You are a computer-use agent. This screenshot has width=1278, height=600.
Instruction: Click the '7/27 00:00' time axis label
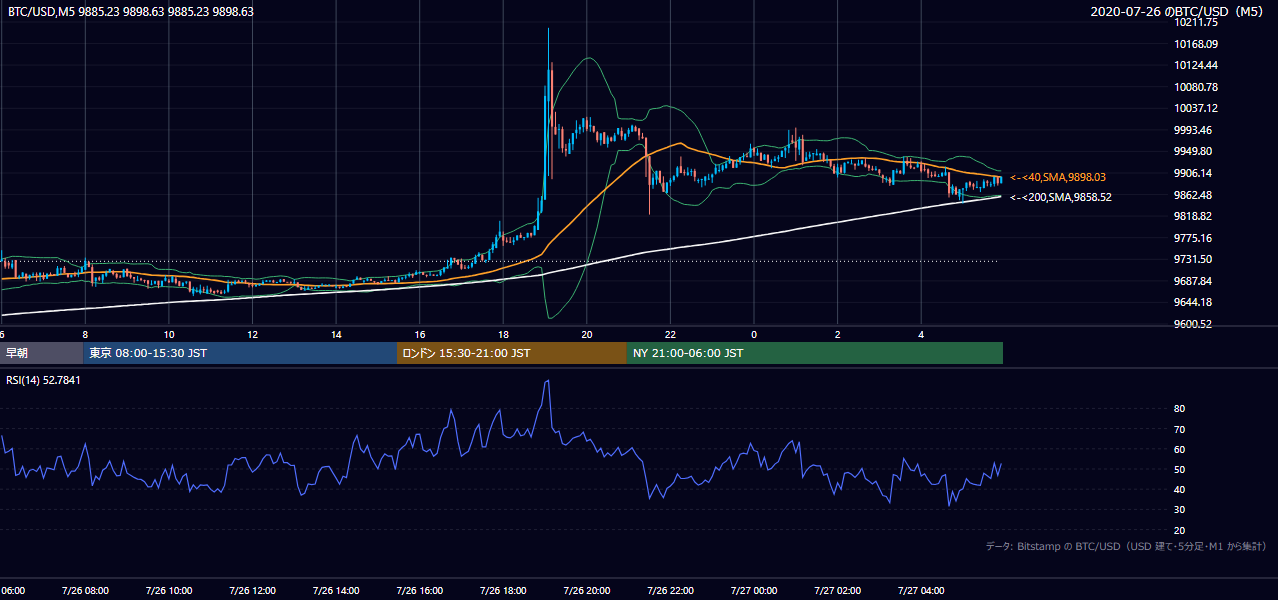[754, 590]
